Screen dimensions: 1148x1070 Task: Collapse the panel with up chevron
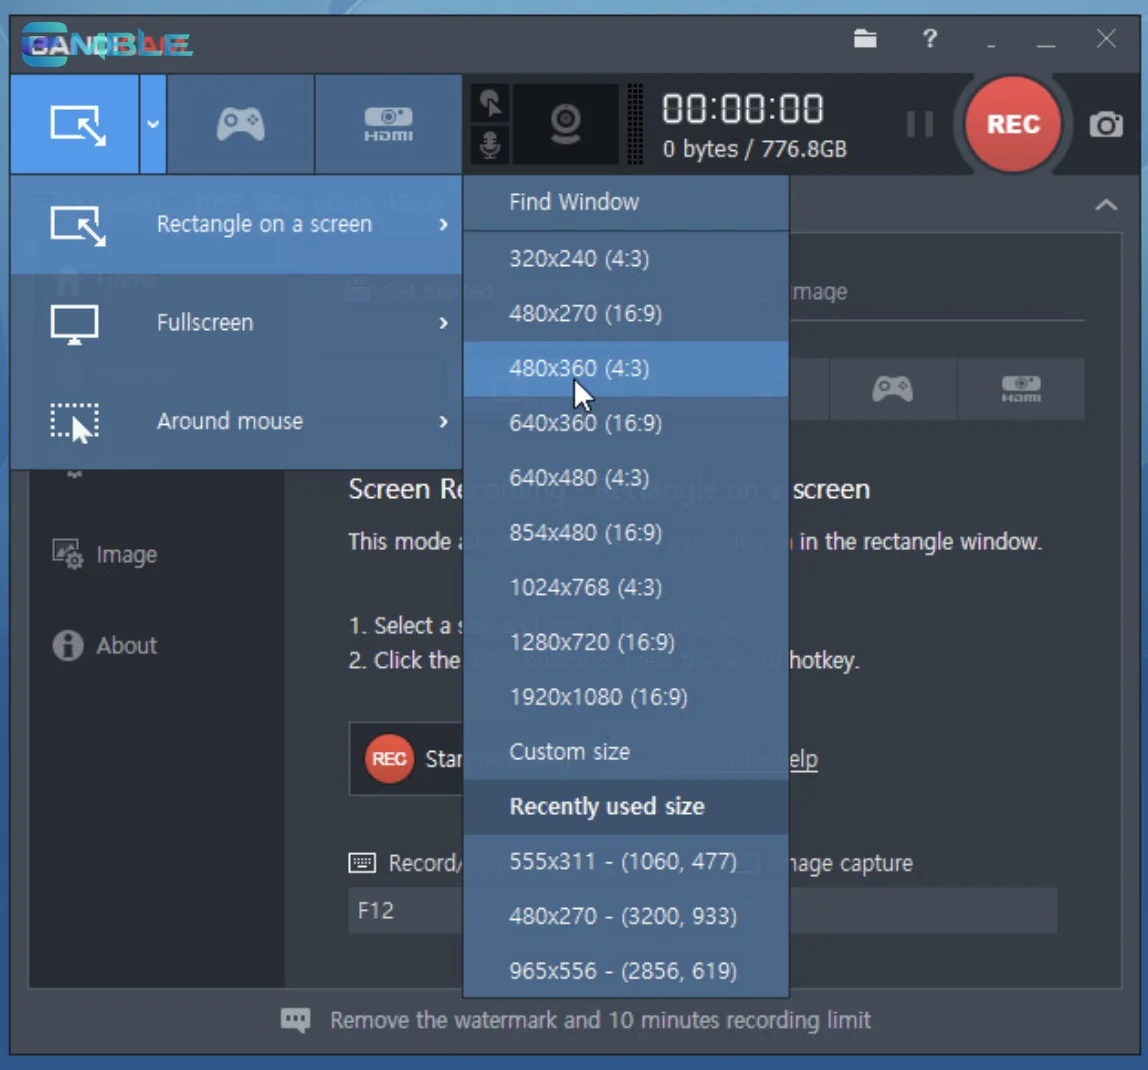tap(1105, 205)
